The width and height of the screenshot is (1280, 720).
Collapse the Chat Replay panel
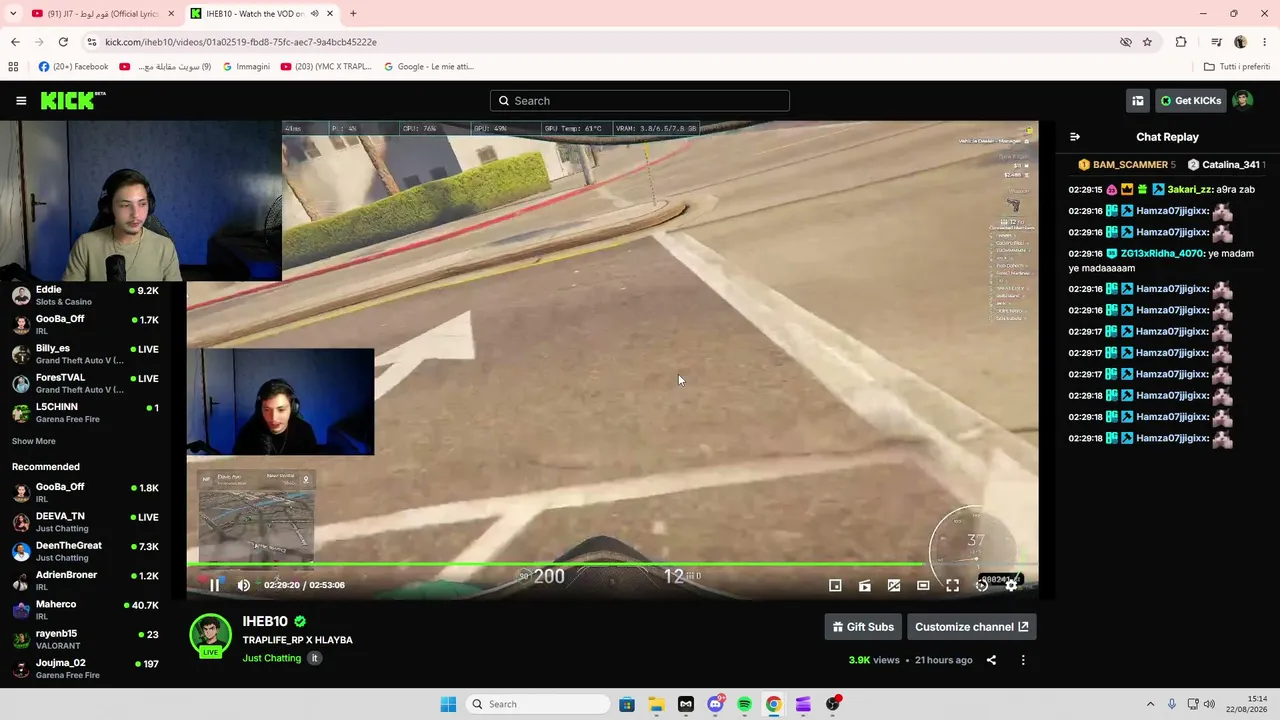pyautogui.click(x=1075, y=137)
